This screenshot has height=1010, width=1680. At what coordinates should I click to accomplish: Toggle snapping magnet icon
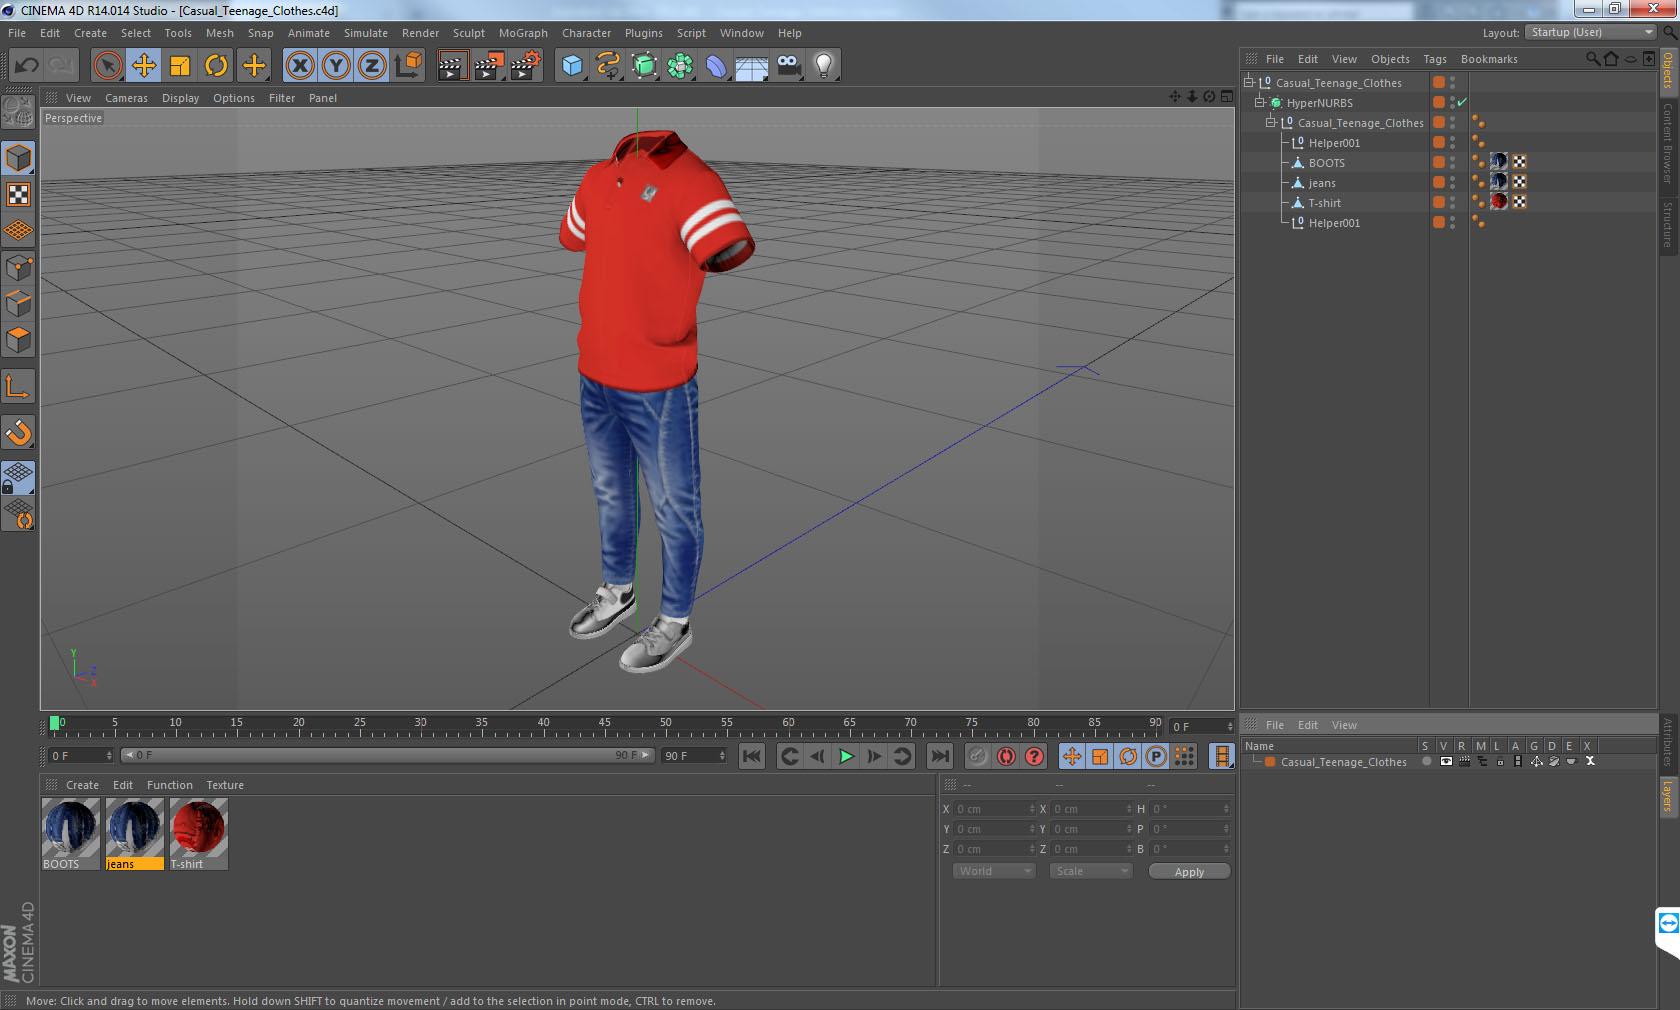pos(19,432)
